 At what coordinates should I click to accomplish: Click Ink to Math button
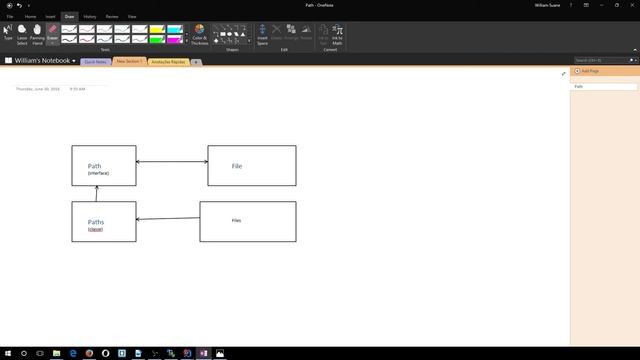point(337,34)
